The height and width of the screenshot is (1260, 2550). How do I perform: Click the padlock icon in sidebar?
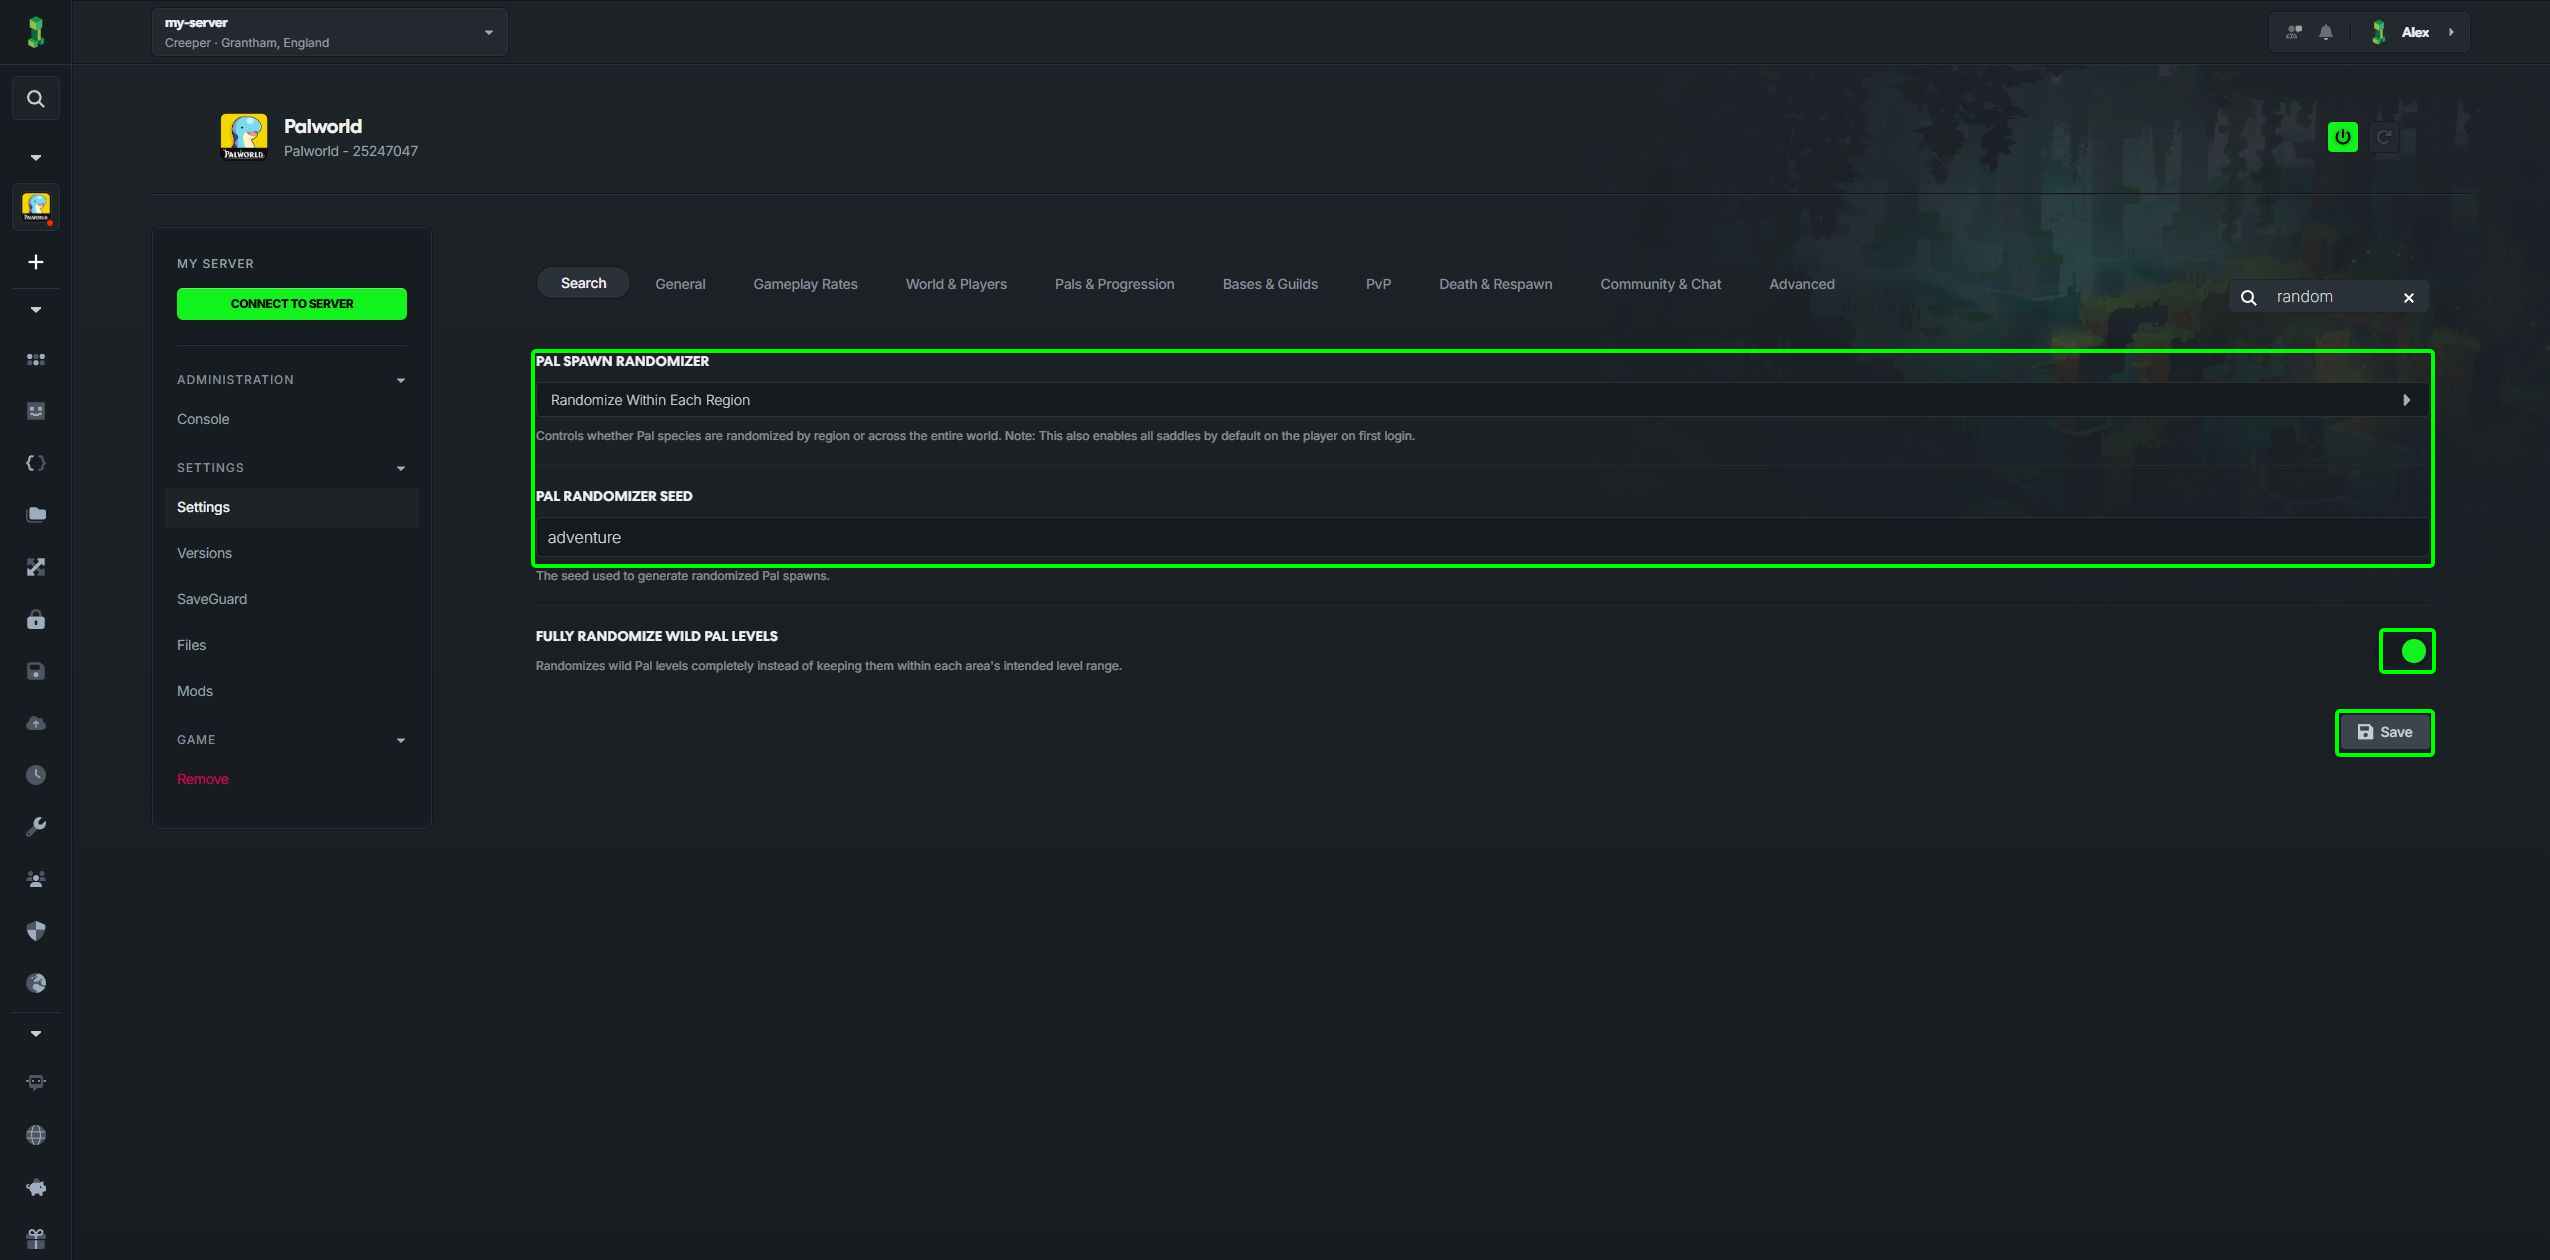(x=36, y=619)
